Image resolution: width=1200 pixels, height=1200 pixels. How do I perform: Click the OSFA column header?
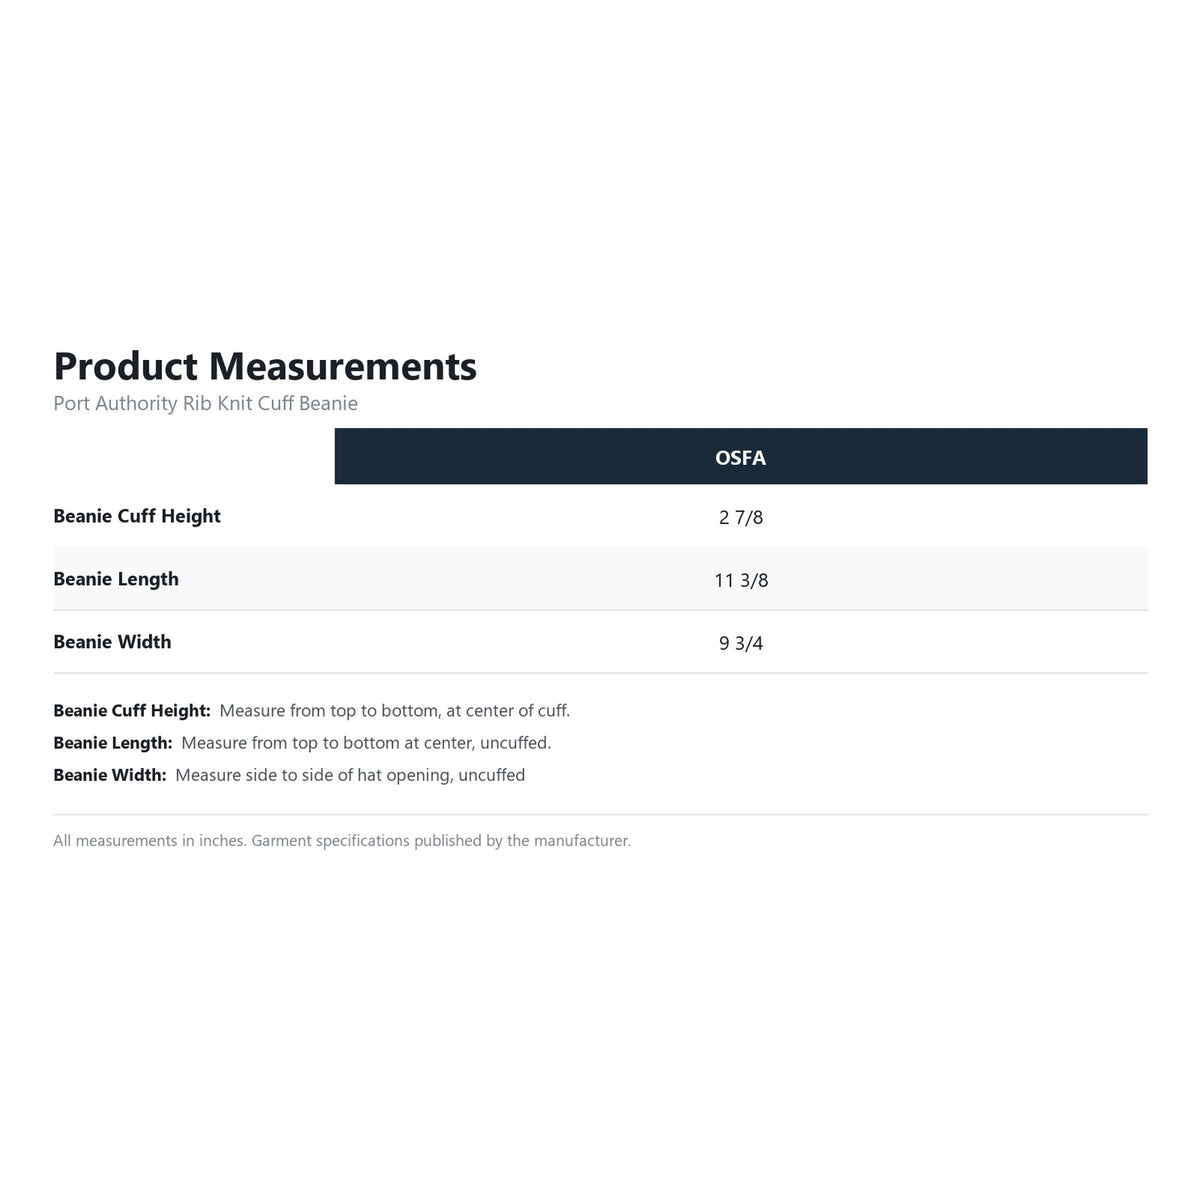coord(741,457)
